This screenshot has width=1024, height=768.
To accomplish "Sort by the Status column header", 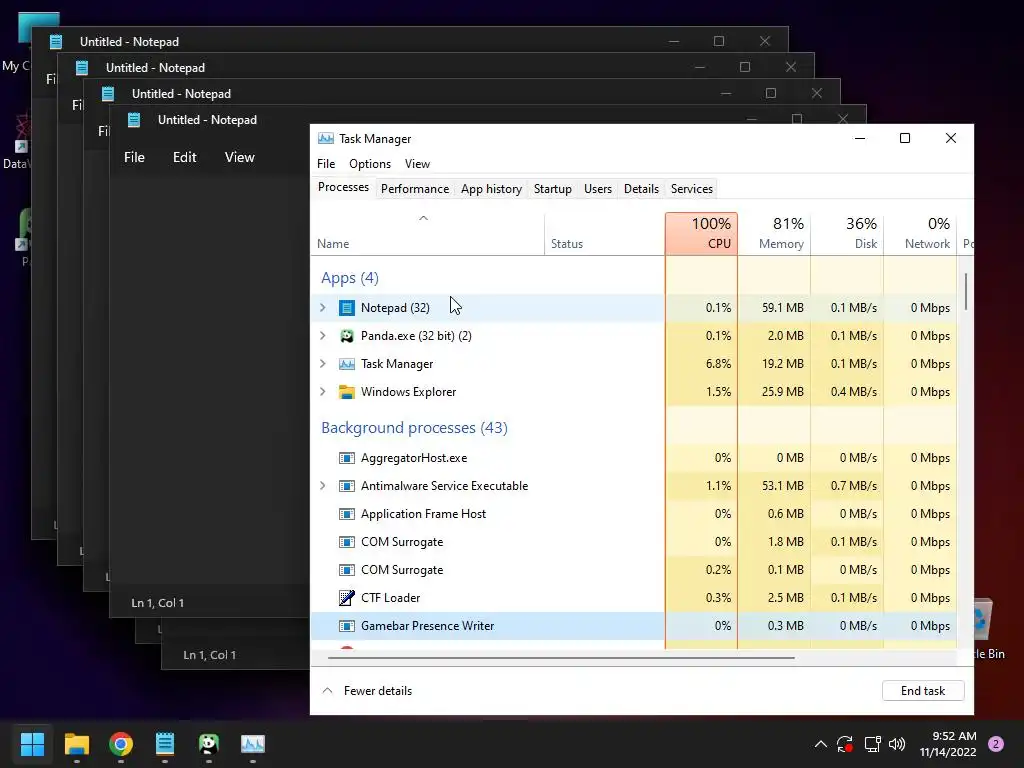I will (x=605, y=233).
